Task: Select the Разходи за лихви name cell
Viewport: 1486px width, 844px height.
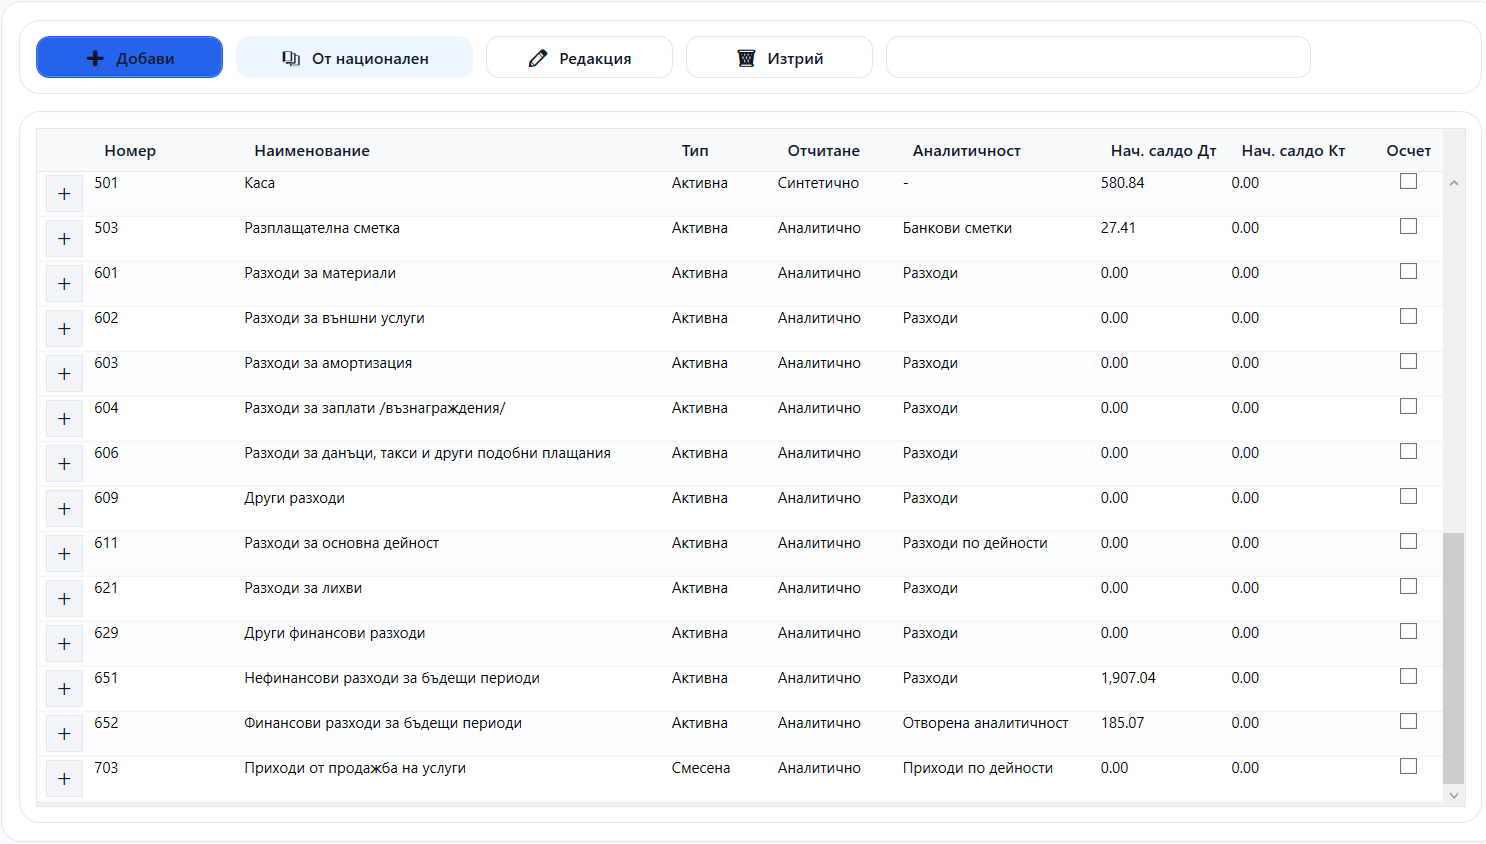Action: click(303, 588)
